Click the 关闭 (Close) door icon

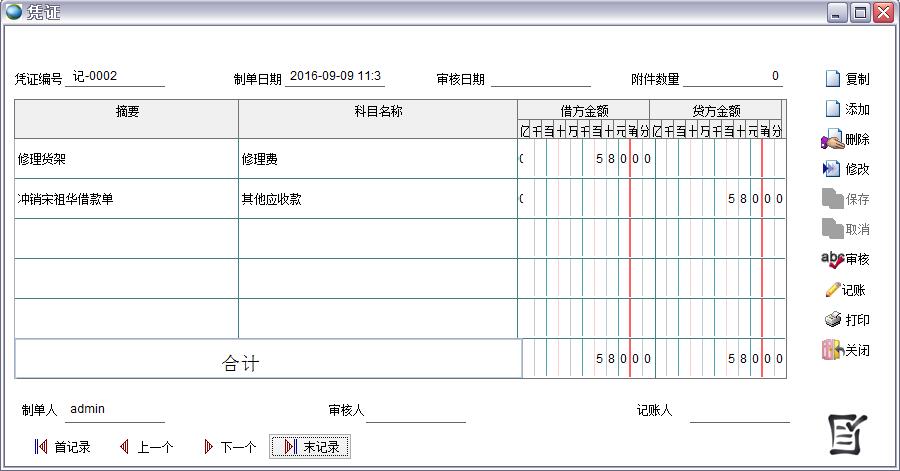click(x=832, y=351)
